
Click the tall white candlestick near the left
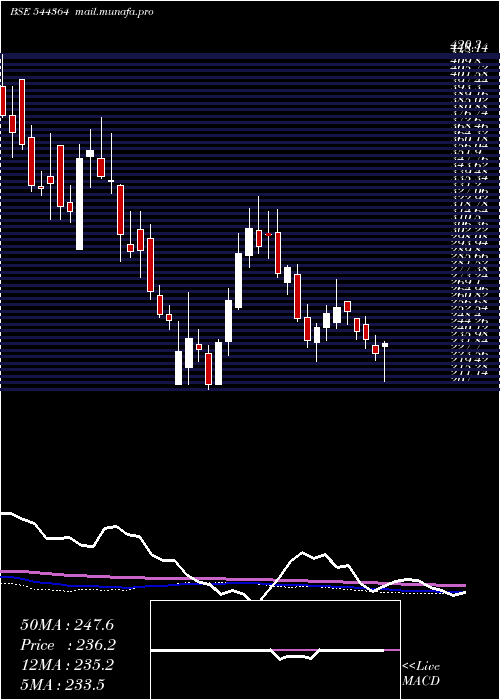coord(79,198)
